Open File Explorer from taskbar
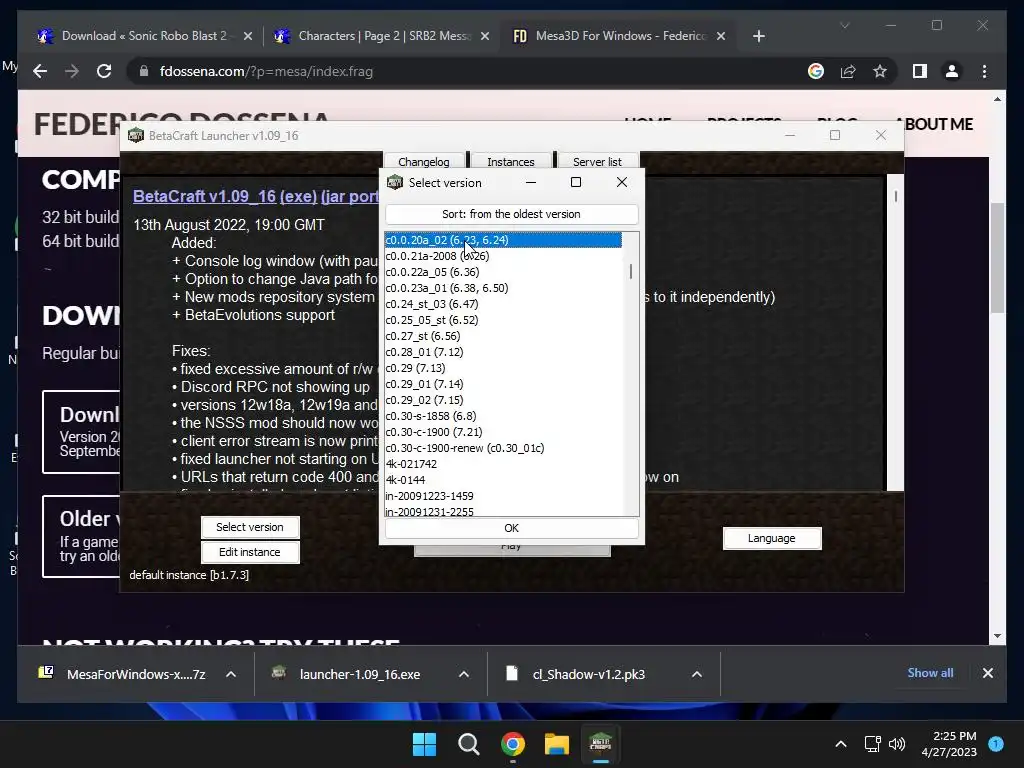This screenshot has height=768, width=1024. click(557, 744)
